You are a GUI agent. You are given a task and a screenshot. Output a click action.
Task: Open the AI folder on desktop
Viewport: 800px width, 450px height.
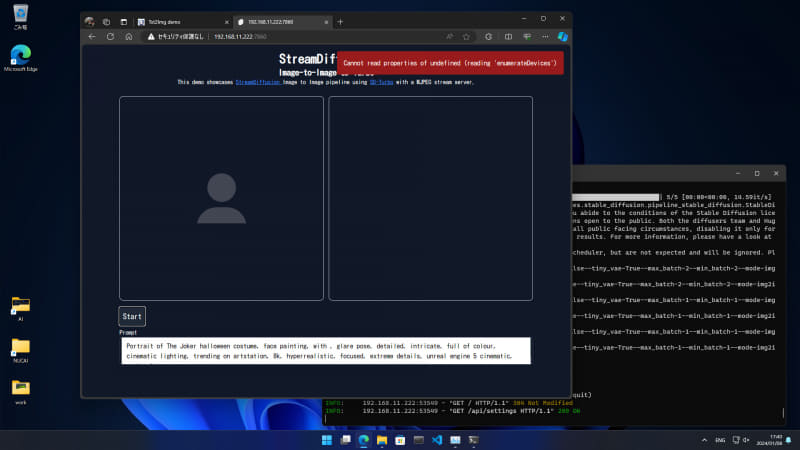click(x=20, y=309)
